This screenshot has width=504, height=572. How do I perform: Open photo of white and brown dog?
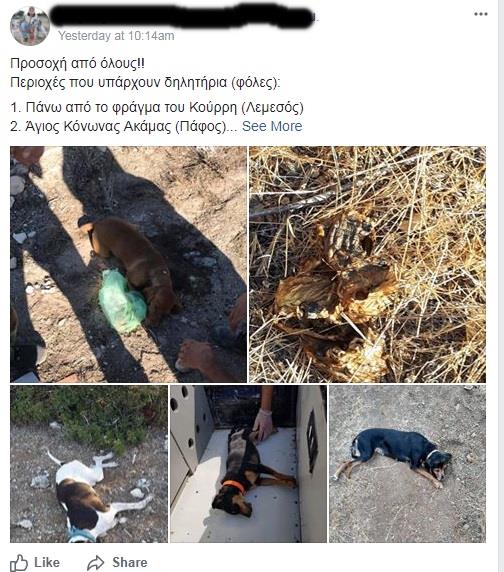(89, 464)
